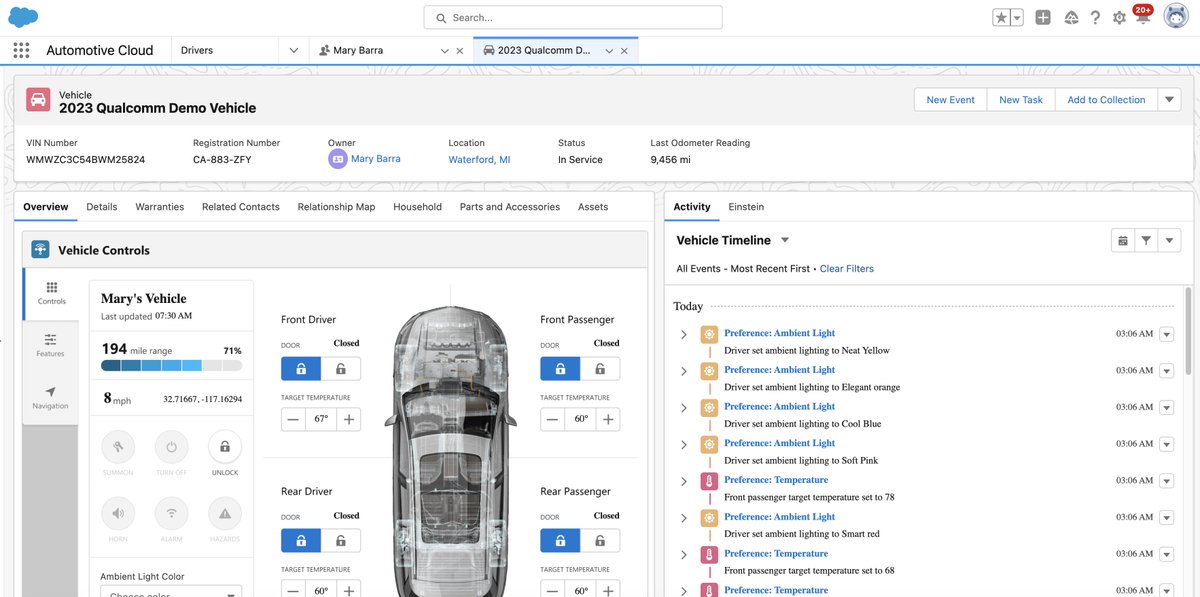This screenshot has height=597, width=1200.
Task: Turn on the Hazards control
Action: (x=225, y=514)
